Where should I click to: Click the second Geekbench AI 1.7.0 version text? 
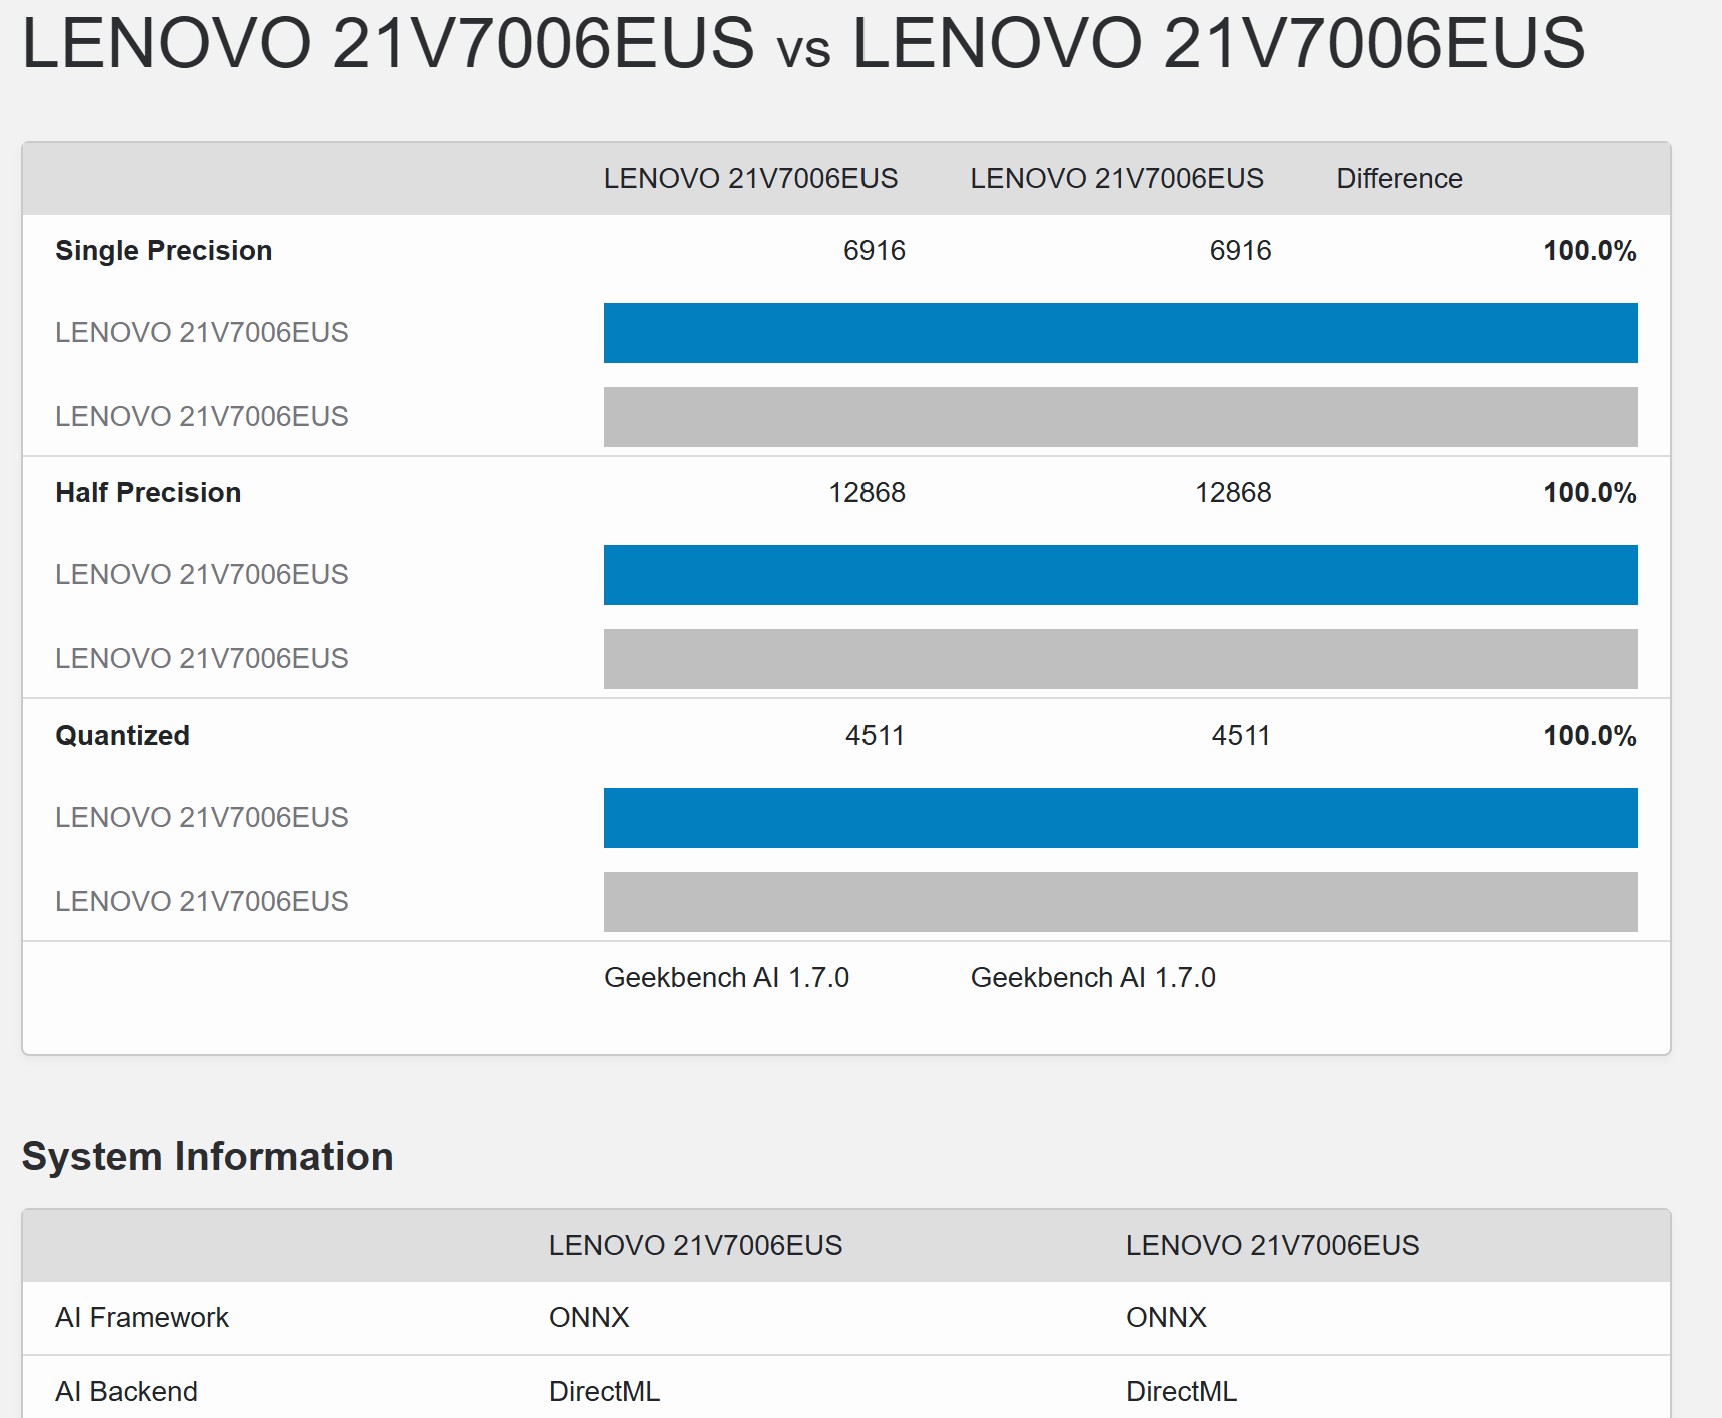click(x=1093, y=977)
